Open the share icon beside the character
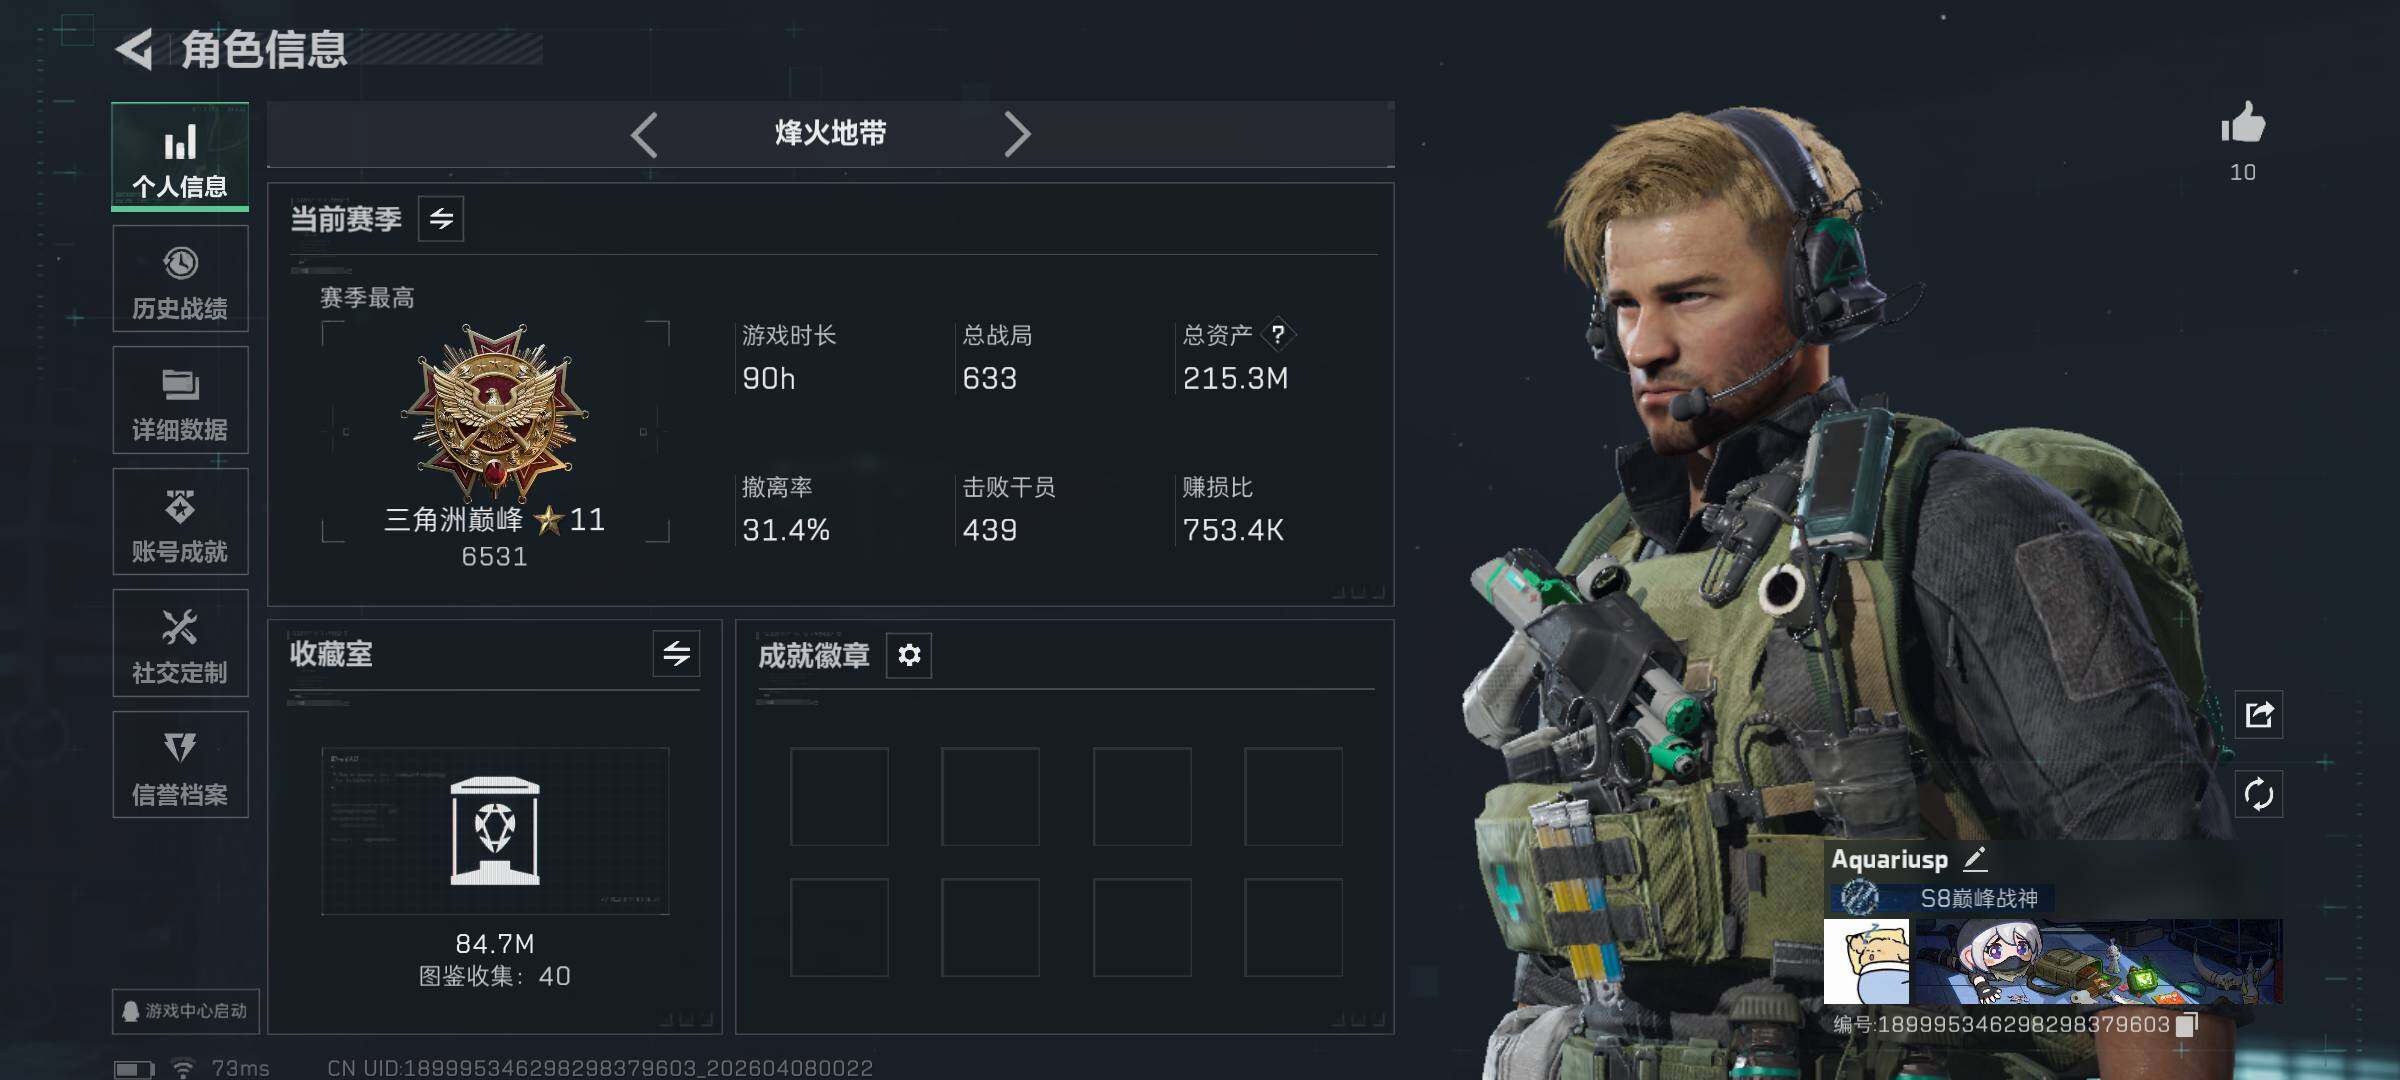The height and width of the screenshot is (1080, 2400). click(x=2259, y=714)
